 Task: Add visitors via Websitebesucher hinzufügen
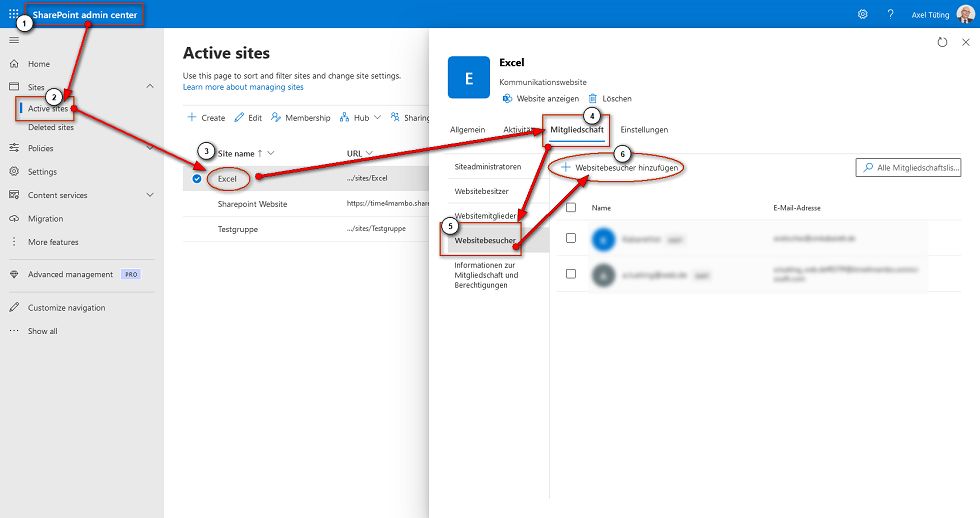[x=619, y=167]
